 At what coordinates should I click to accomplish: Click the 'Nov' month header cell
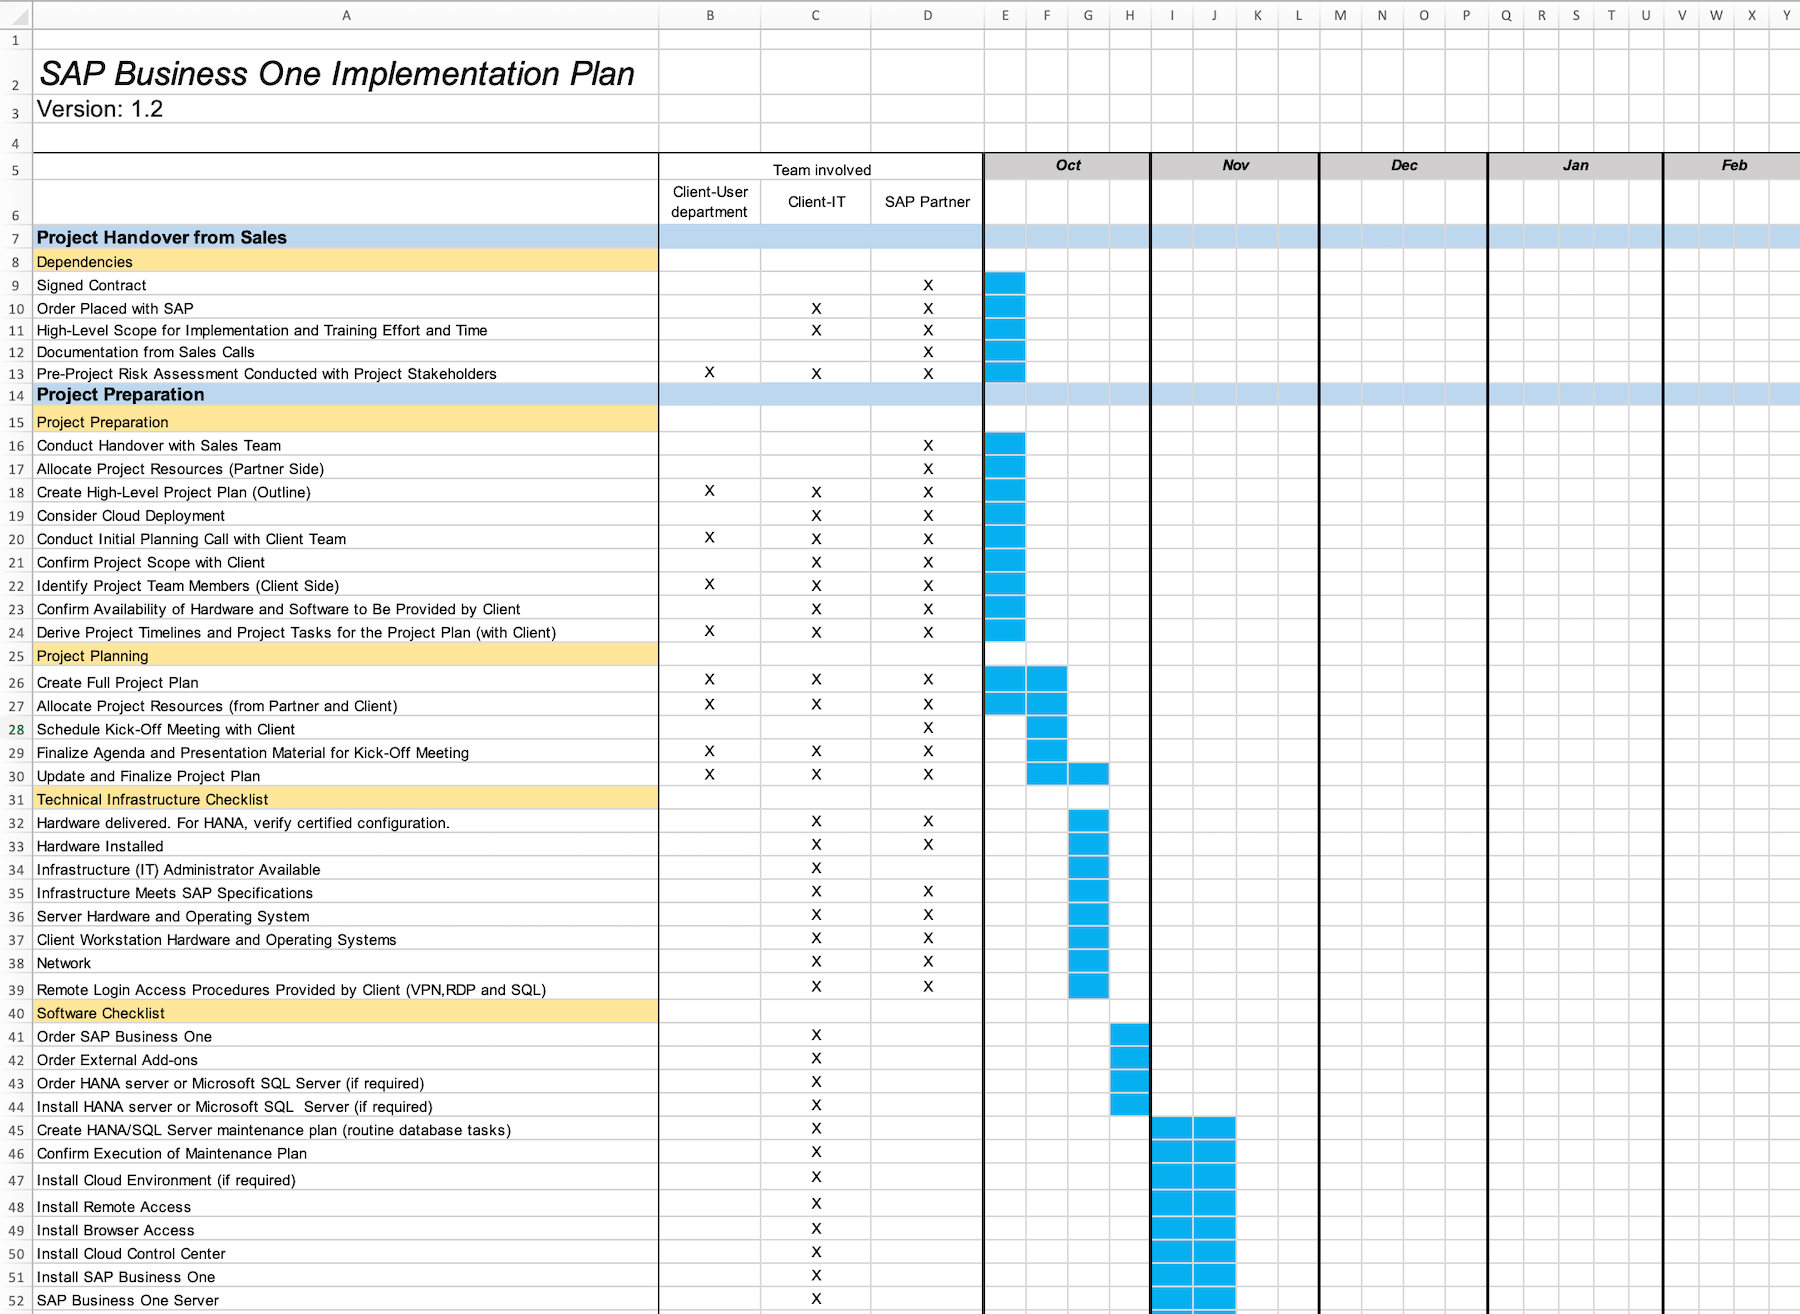(x=1235, y=165)
